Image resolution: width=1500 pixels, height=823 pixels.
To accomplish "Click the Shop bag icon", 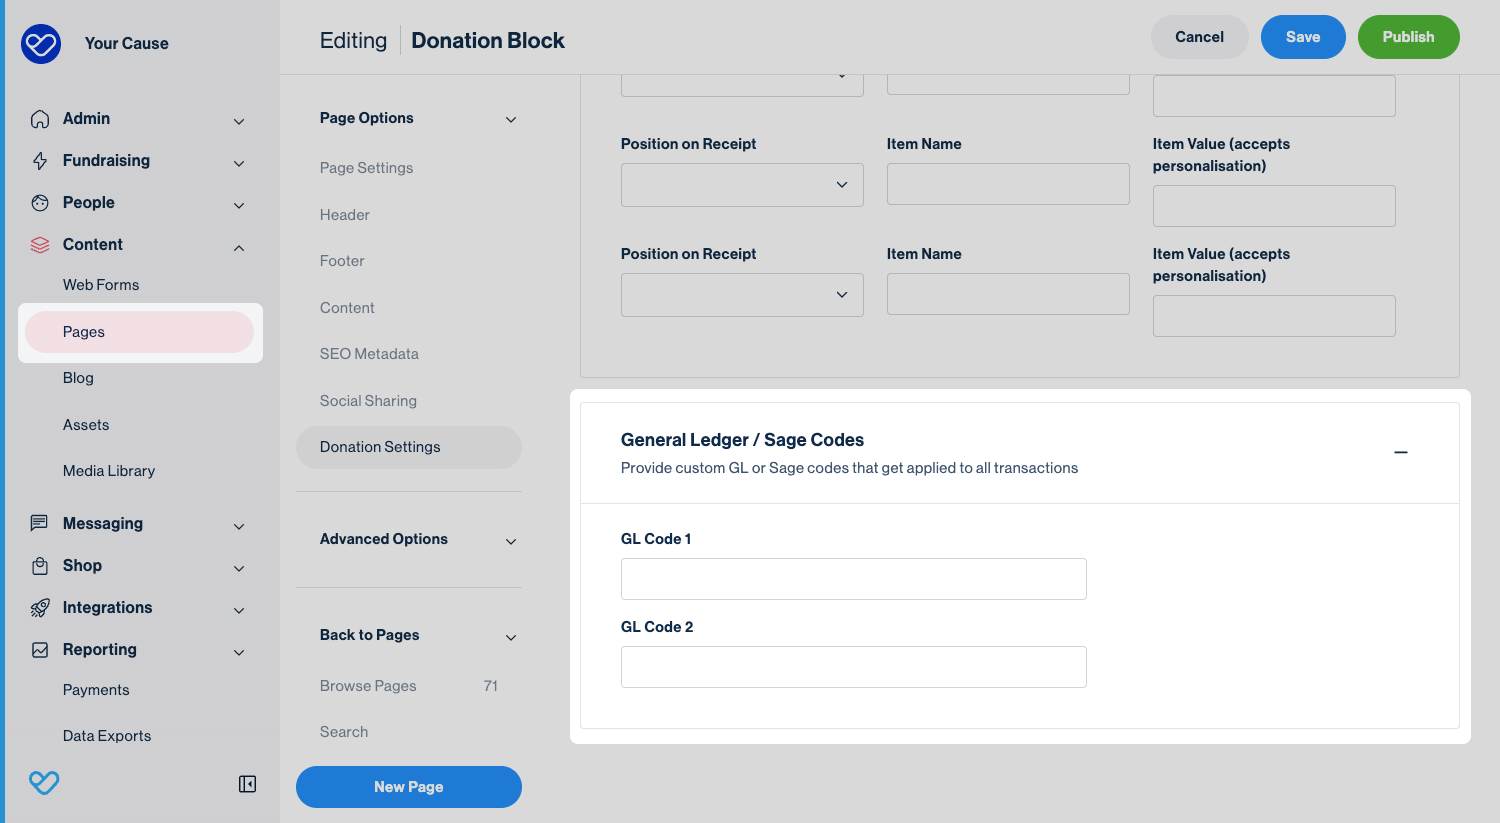I will tap(40, 566).
